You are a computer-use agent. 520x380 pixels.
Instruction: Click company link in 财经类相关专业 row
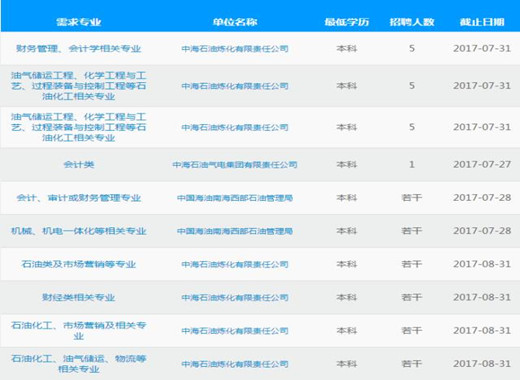click(x=235, y=297)
